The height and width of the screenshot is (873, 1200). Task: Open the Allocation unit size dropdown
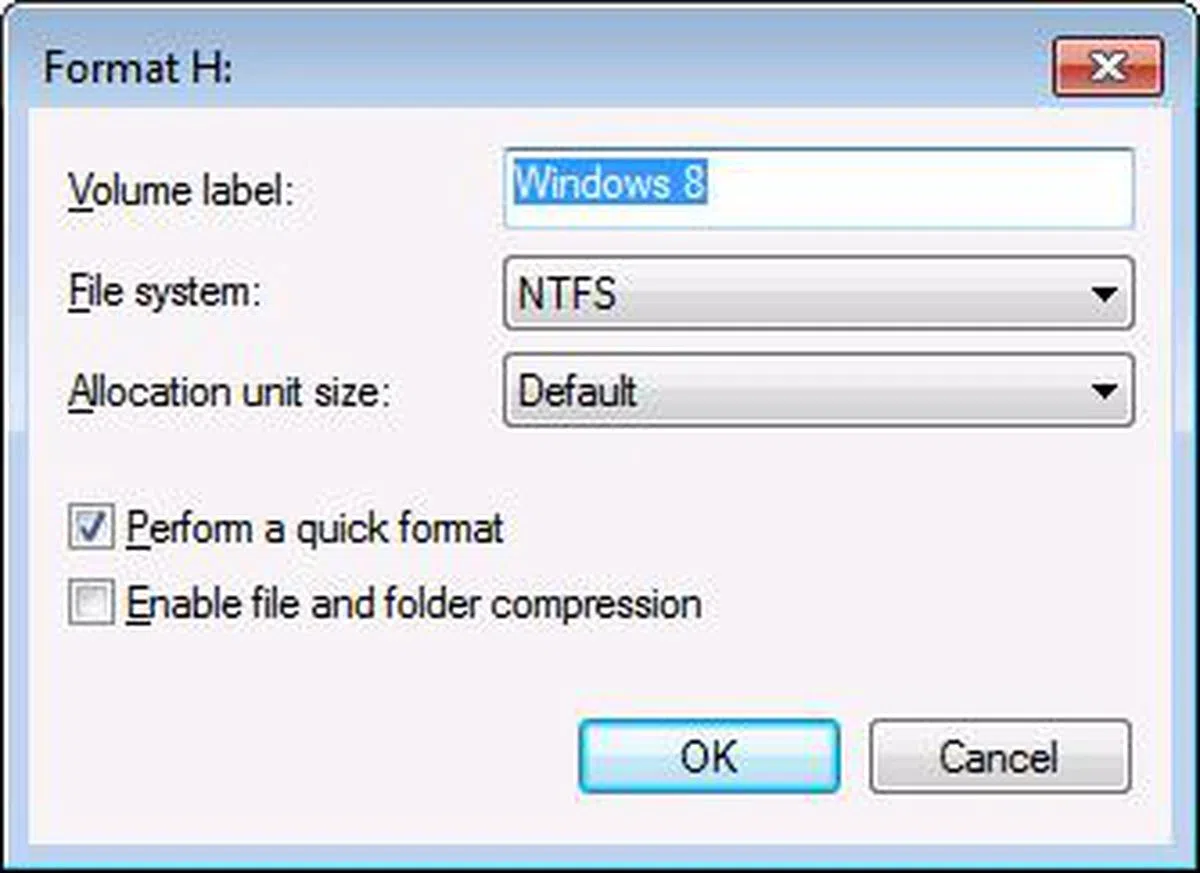coord(818,390)
